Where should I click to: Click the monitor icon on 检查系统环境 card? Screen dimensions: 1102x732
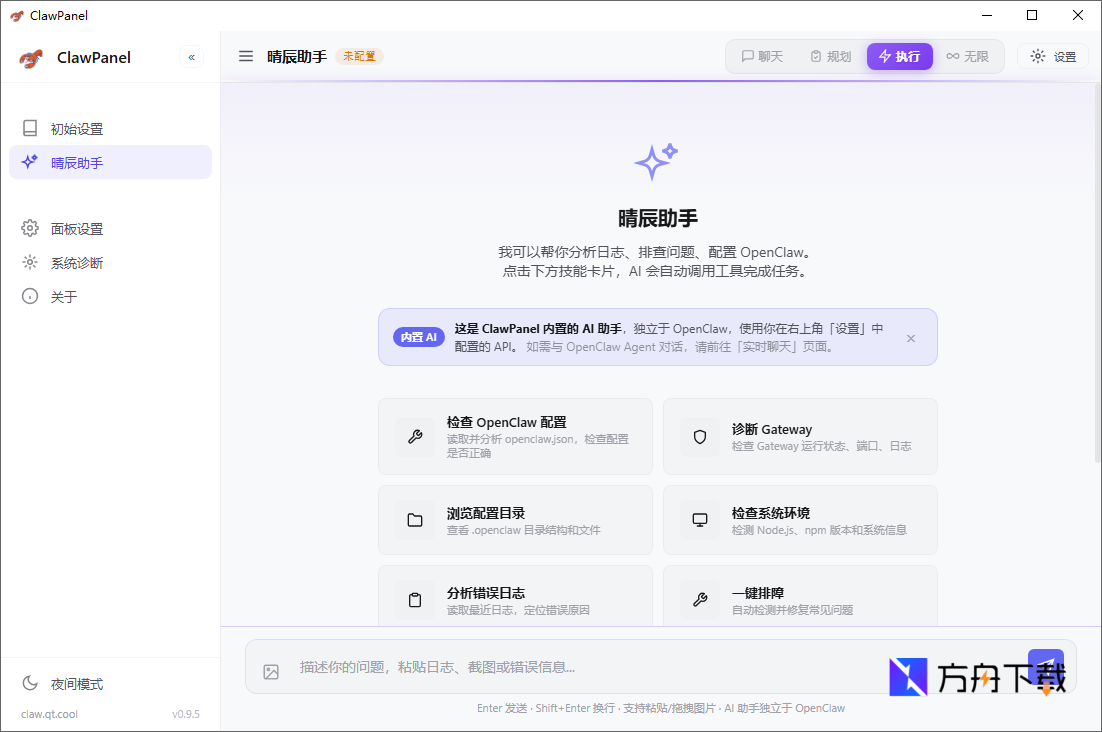point(700,520)
